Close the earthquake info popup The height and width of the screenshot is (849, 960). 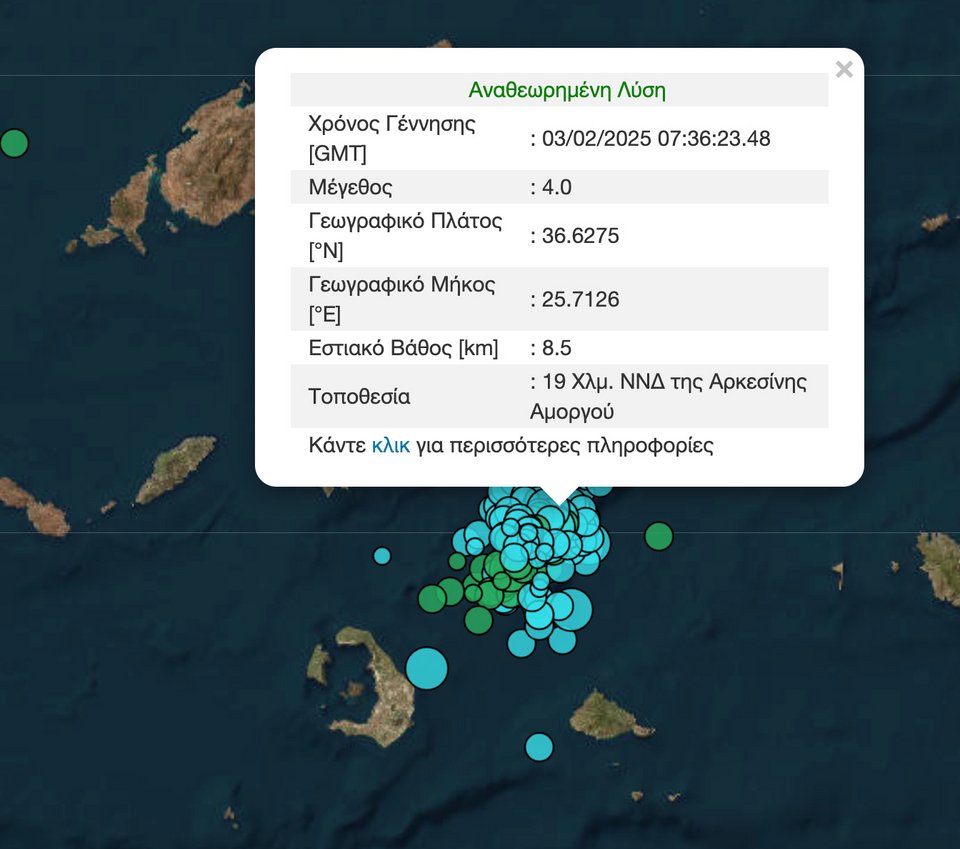(x=844, y=69)
